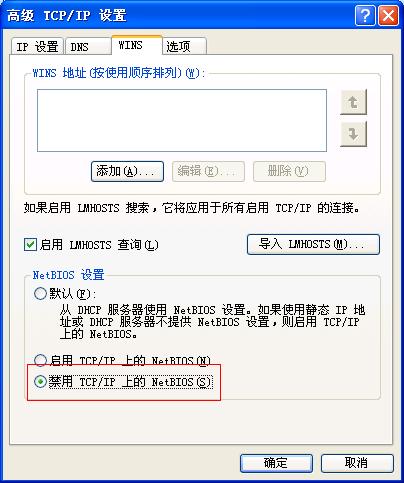Click inside the WINS address list box
404x483 pixels.
tap(182, 120)
